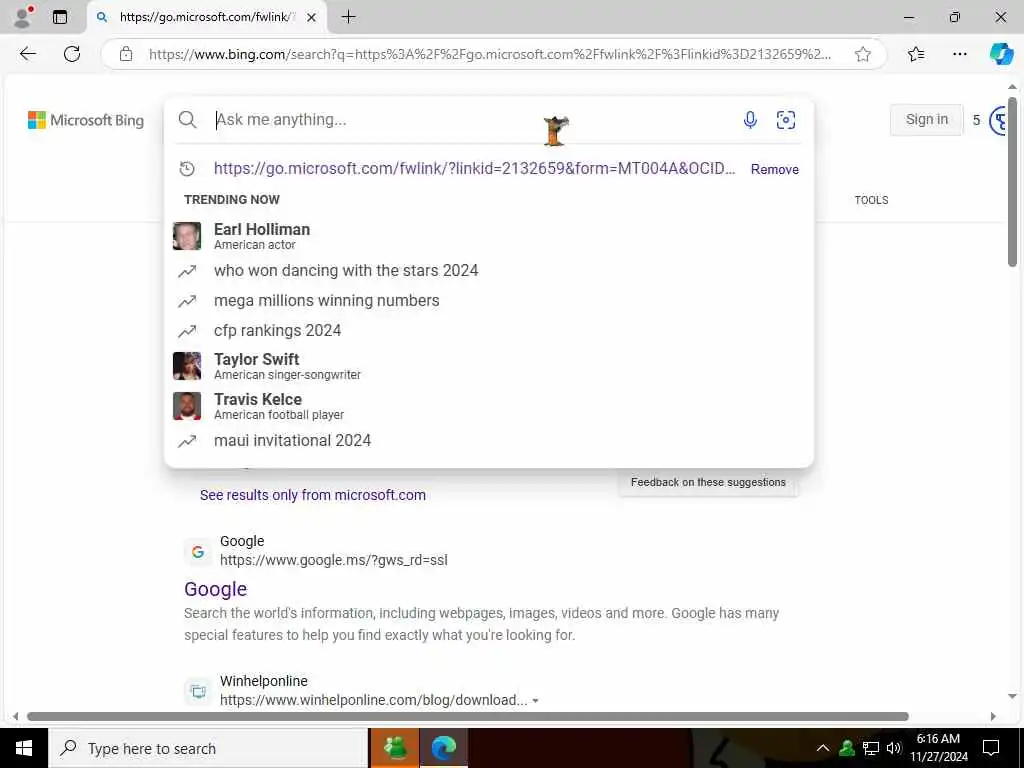
Task: Go back with the back arrow
Action: [28, 54]
